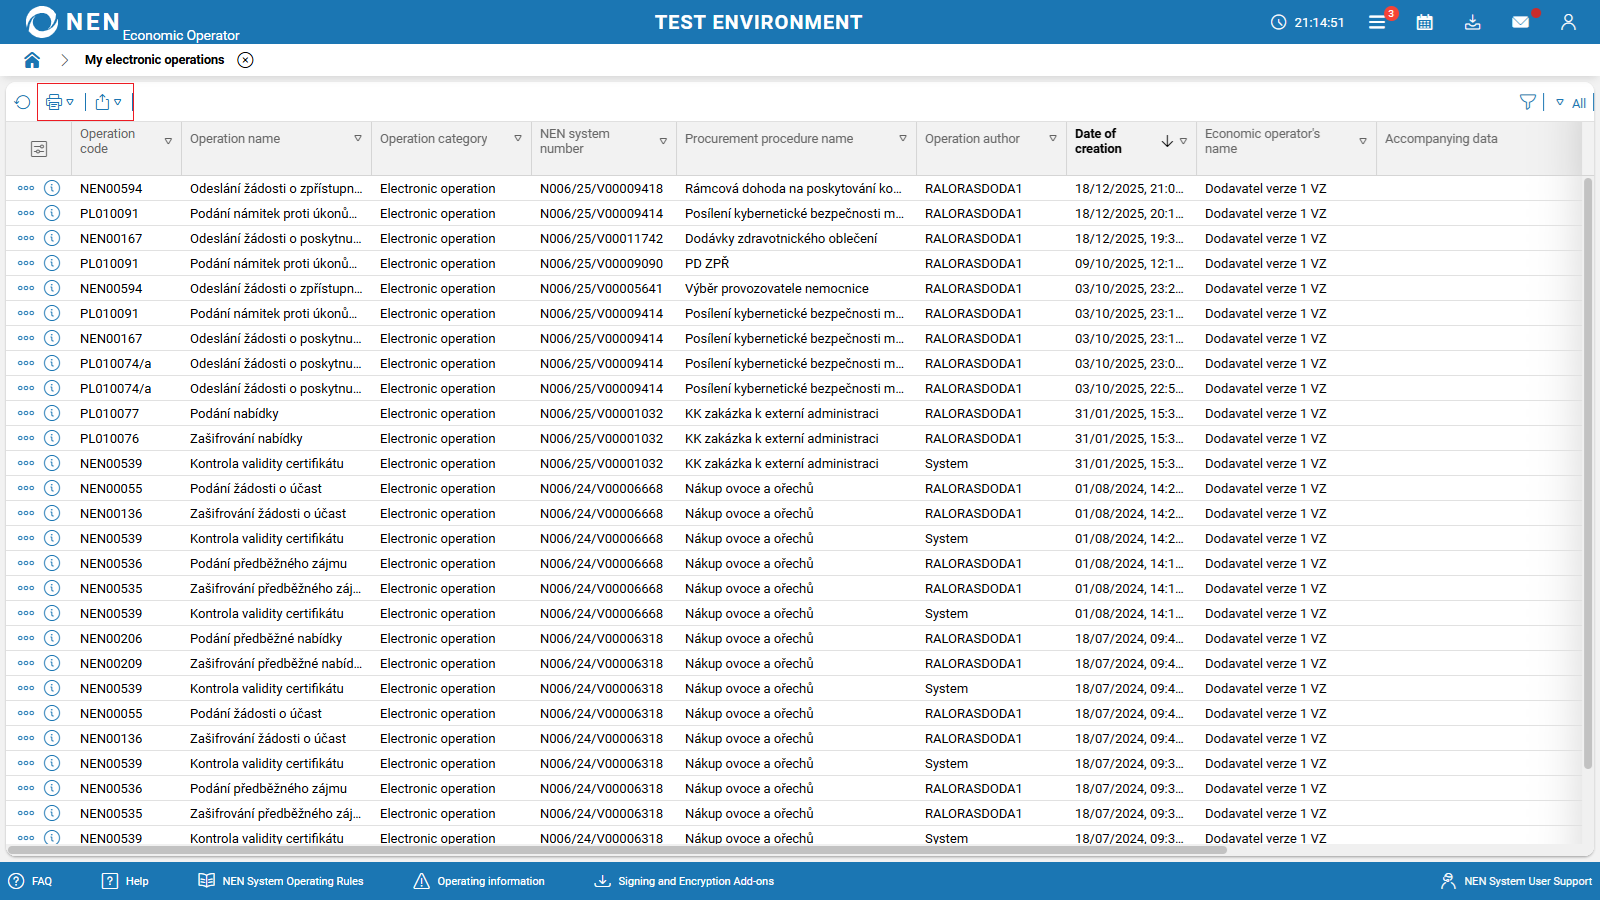Sort by Date of creation column
1600x900 pixels.
click(x=1166, y=141)
